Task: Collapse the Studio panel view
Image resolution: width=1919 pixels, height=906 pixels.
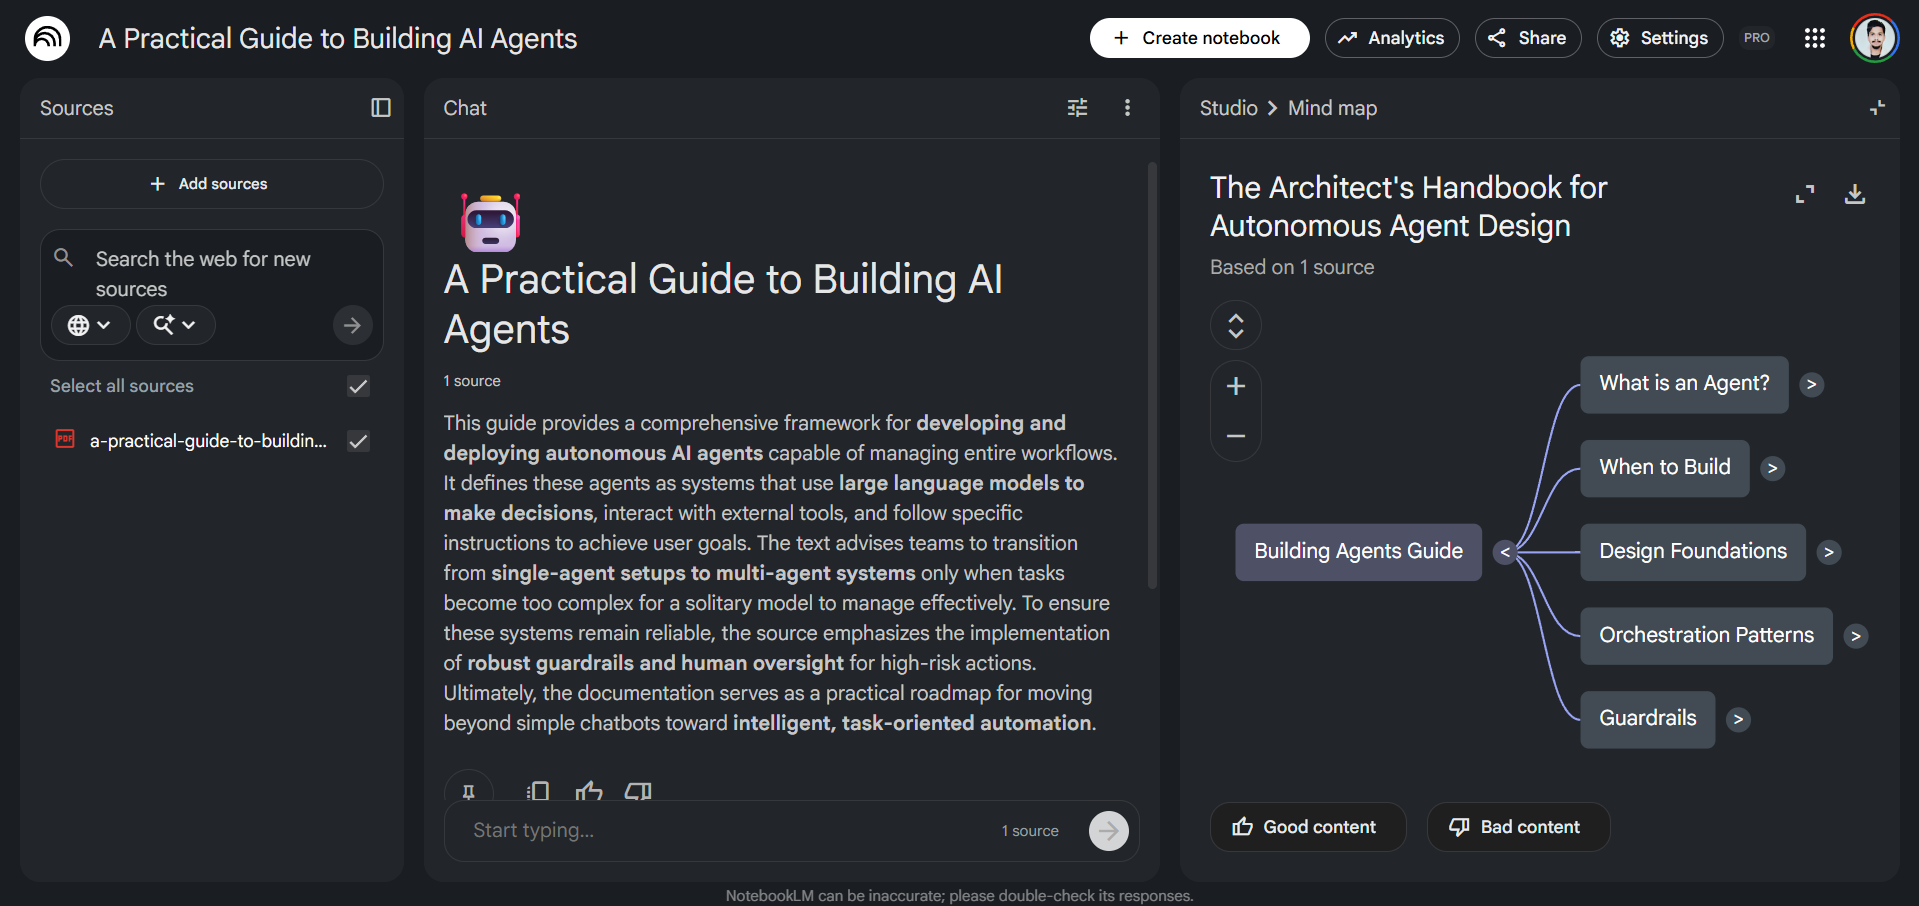Action: coord(1877,108)
